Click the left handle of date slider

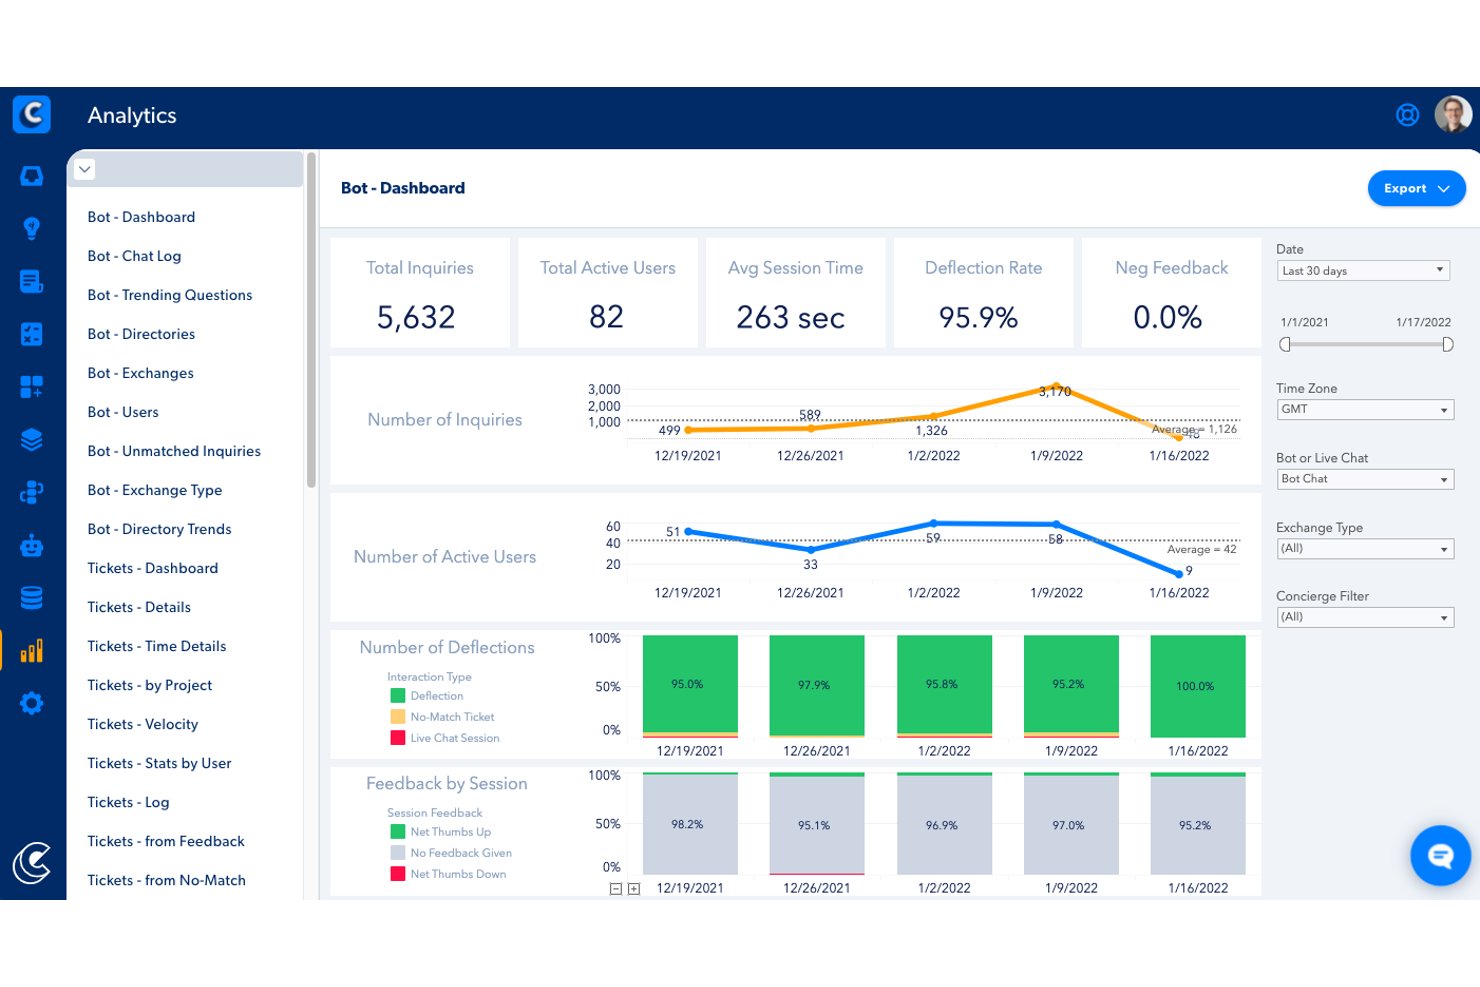click(1286, 344)
